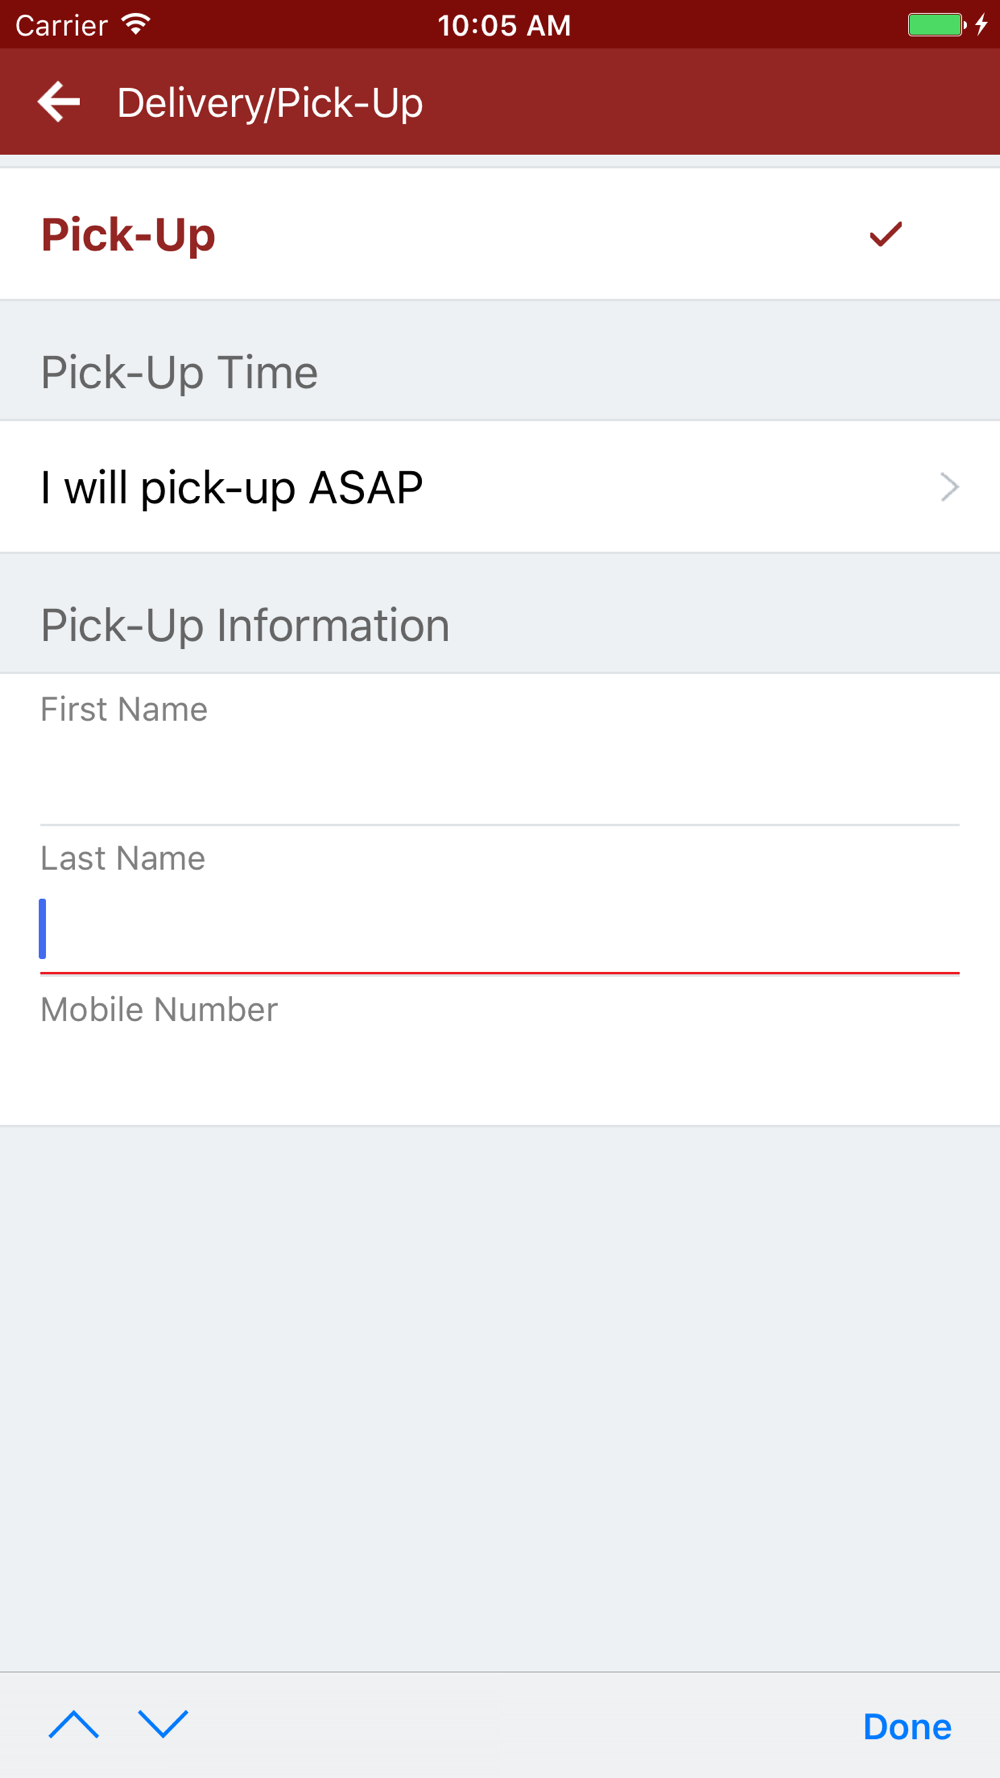1000x1778 pixels.
Task: Tap Done on keyboard toolbar
Action: point(907,1726)
